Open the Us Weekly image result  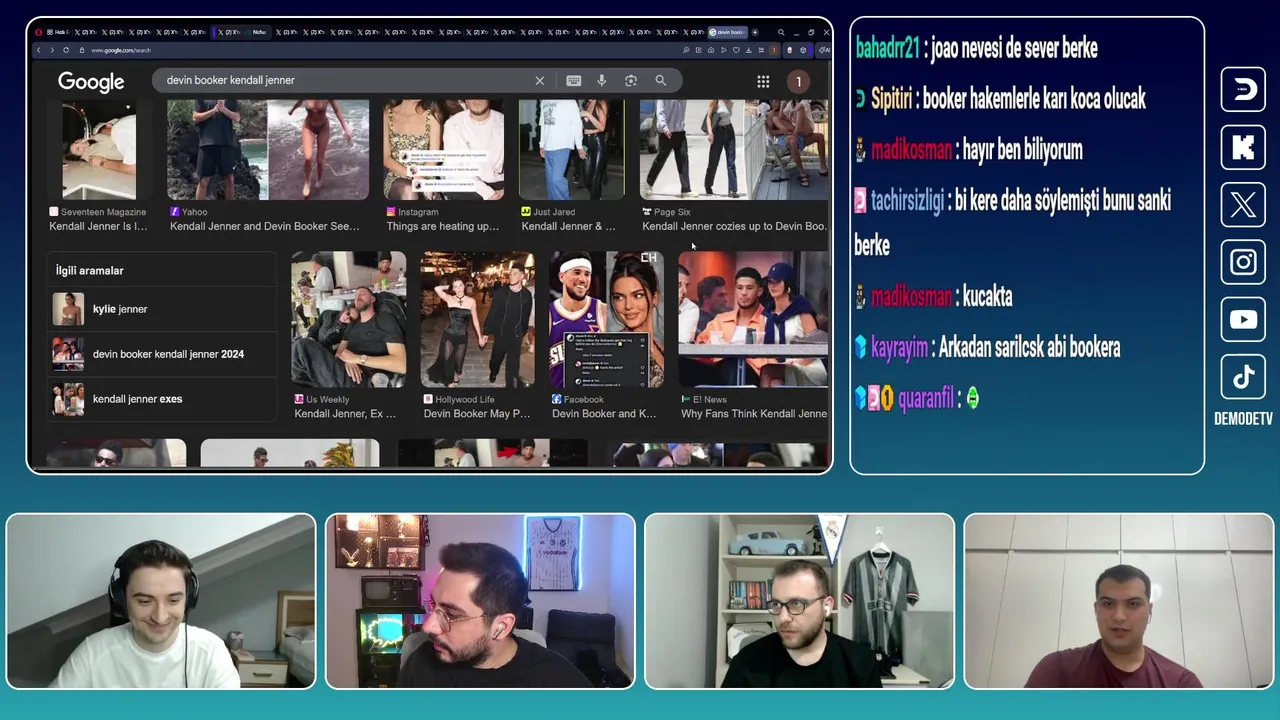click(349, 319)
